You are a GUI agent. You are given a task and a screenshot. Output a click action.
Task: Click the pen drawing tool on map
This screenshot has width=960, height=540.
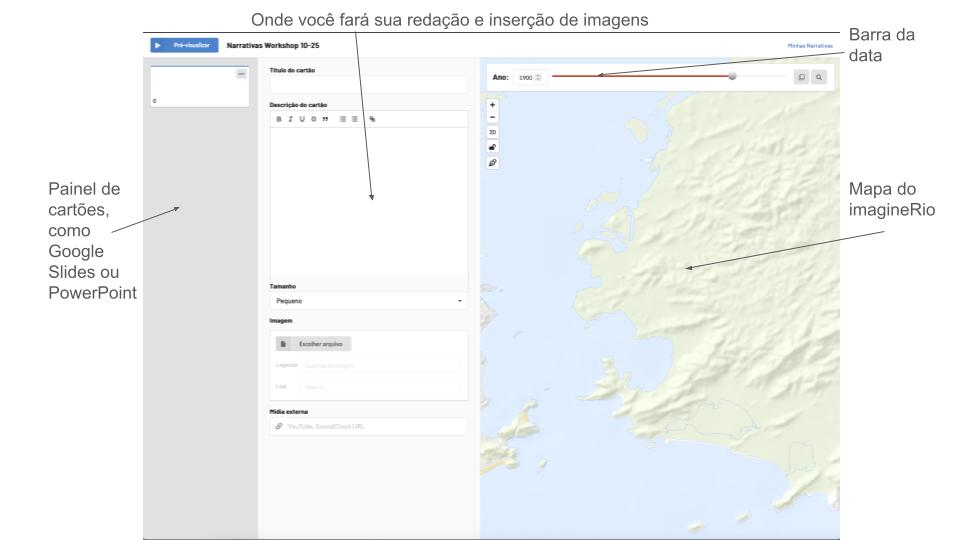[x=492, y=163]
